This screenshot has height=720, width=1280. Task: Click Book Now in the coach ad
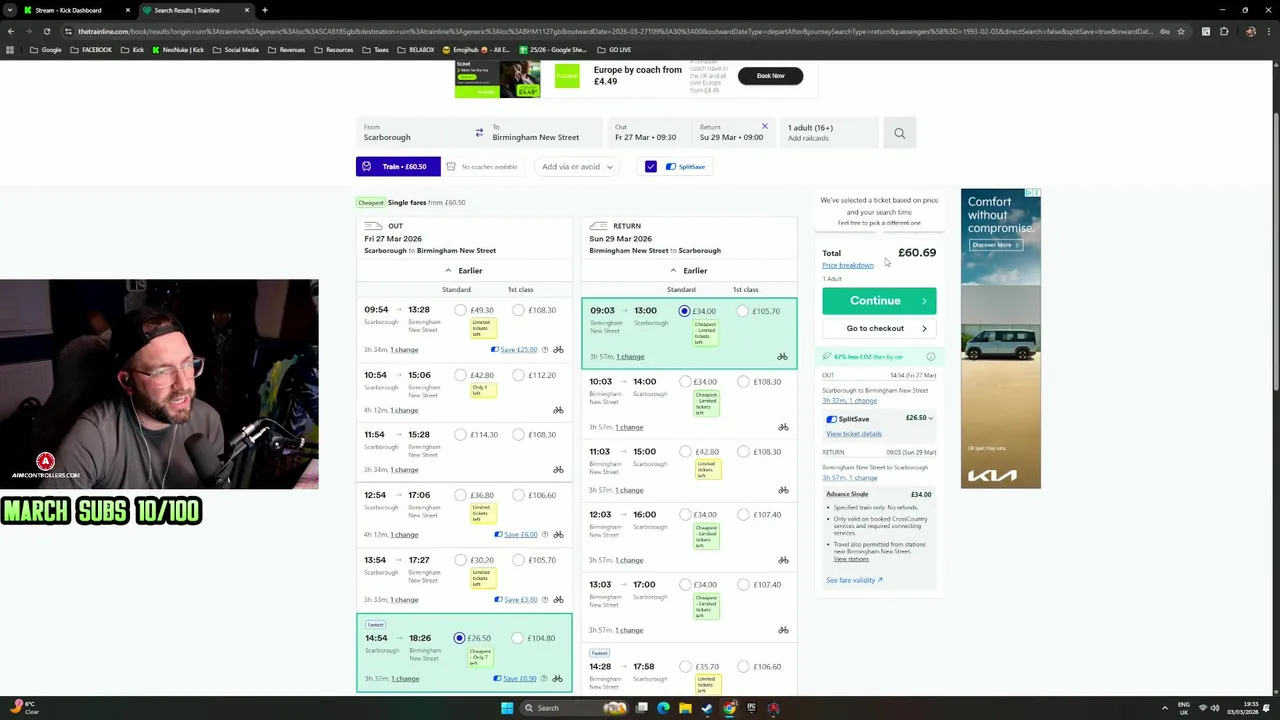[770, 76]
